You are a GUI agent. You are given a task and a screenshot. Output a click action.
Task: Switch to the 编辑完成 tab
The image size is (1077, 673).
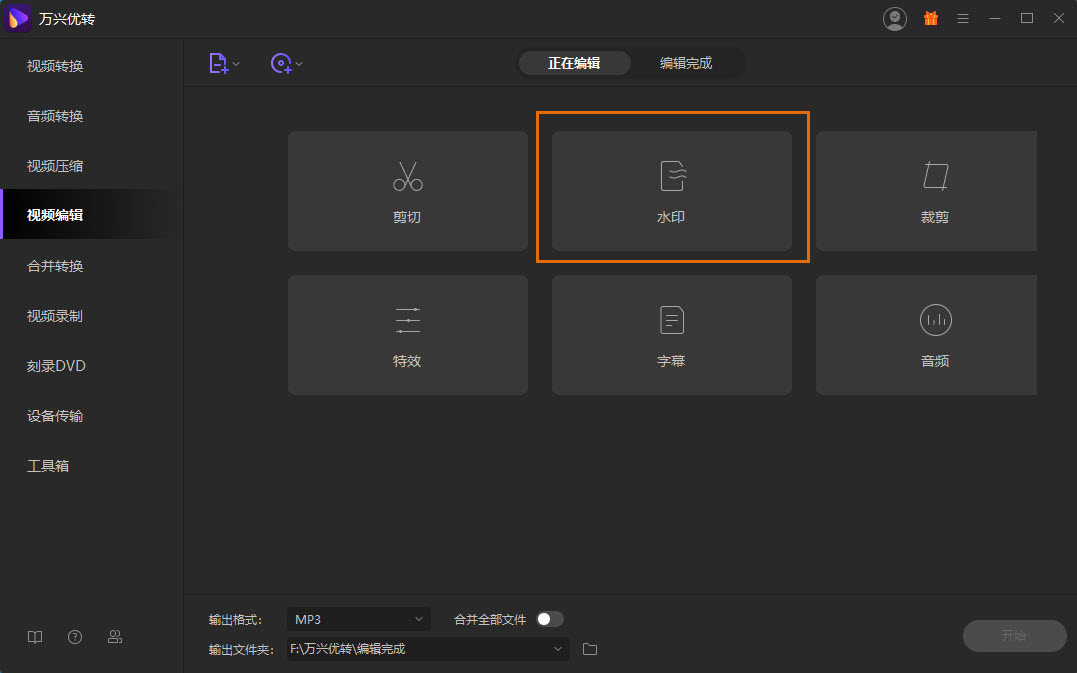tap(686, 63)
